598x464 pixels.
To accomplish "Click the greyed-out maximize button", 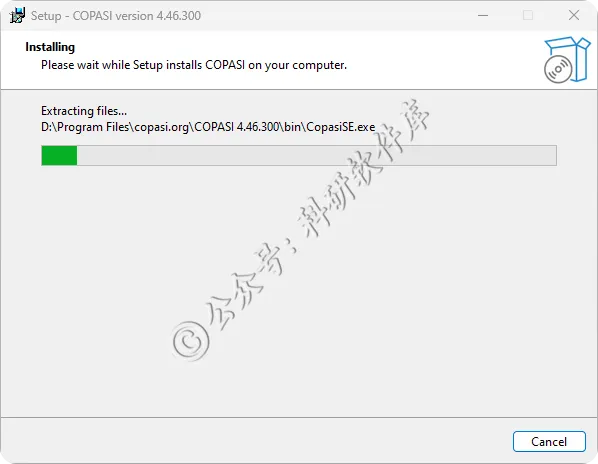I will coord(528,15).
